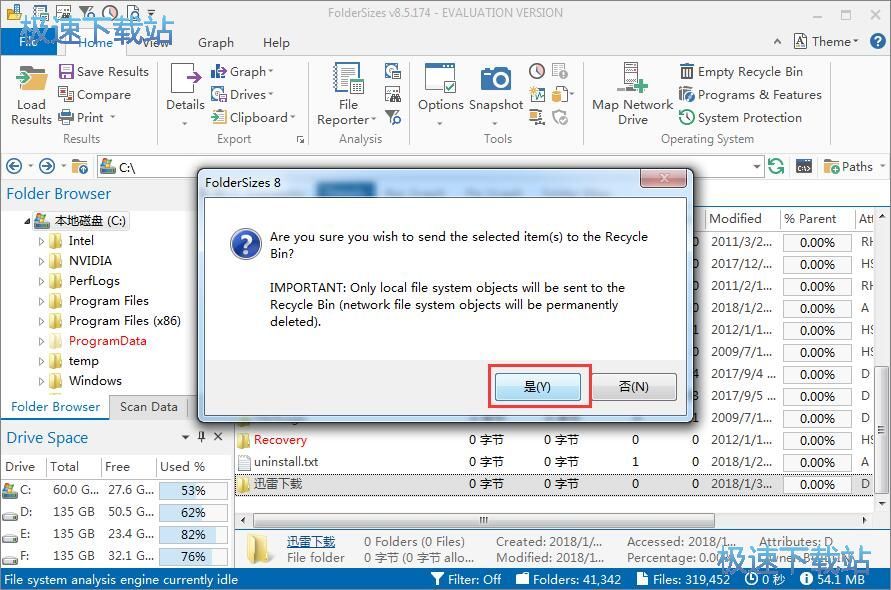Cancel with the 否(N) button
The width and height of the screenshot is (891, 590).
coord(633,387)
